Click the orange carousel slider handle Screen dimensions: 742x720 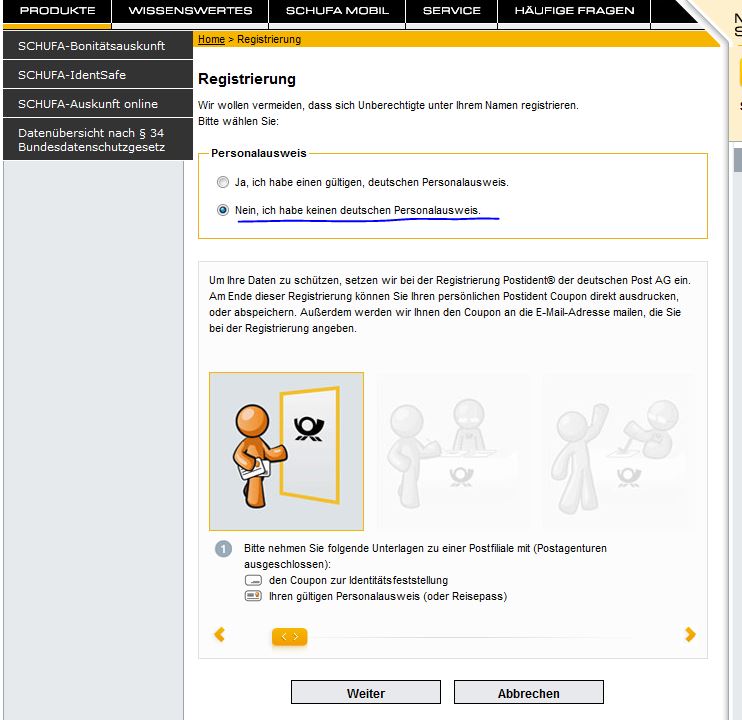pos(289,636)
